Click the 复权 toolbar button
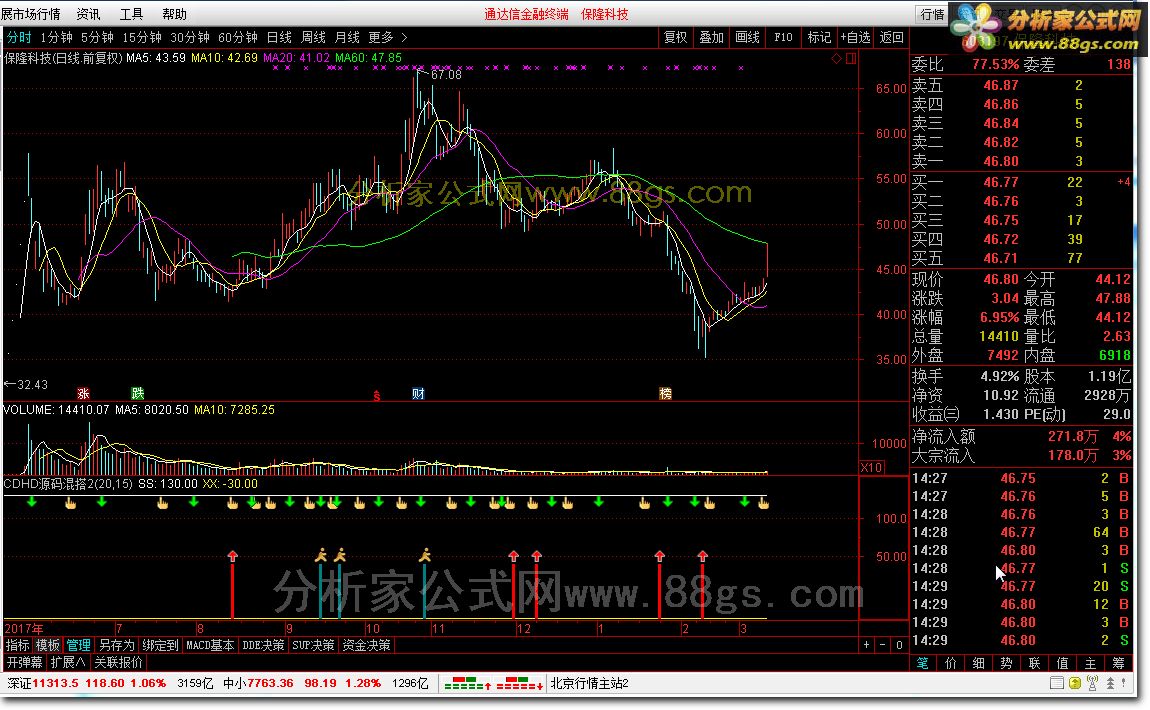1150x710 pixels. point(675,37)
